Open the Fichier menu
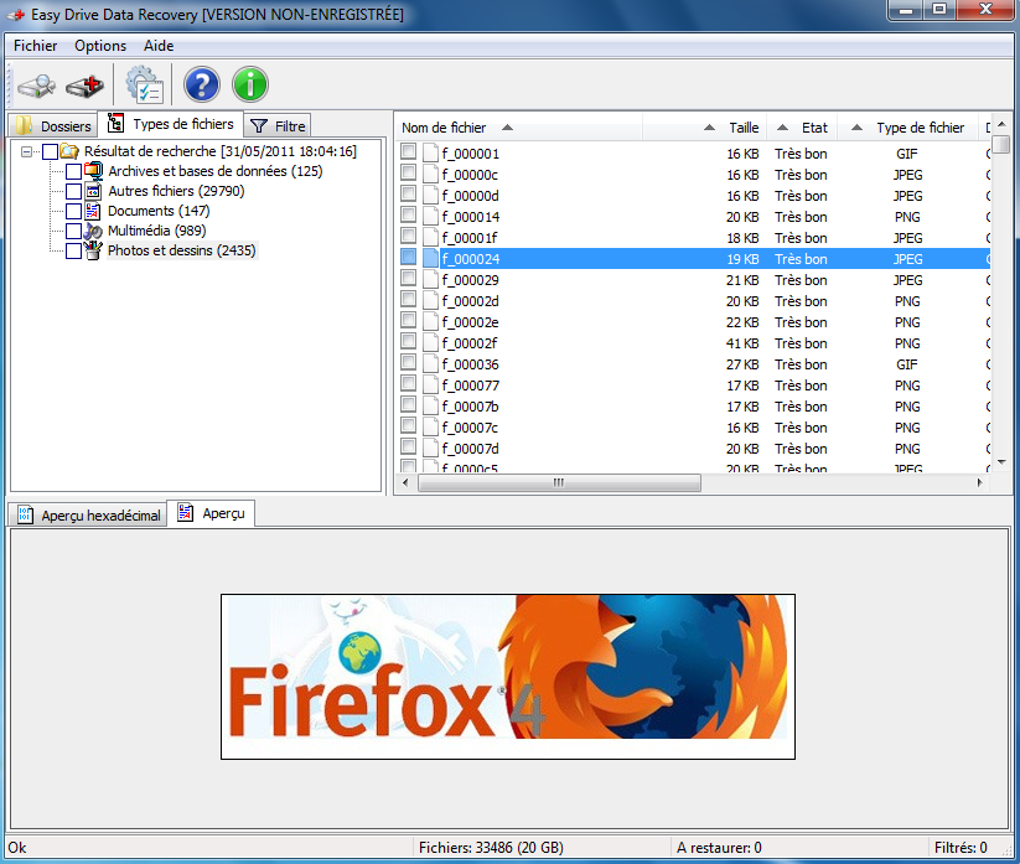Image resolution: width=1020 pixels, height=864 pixels. (35, 46)
